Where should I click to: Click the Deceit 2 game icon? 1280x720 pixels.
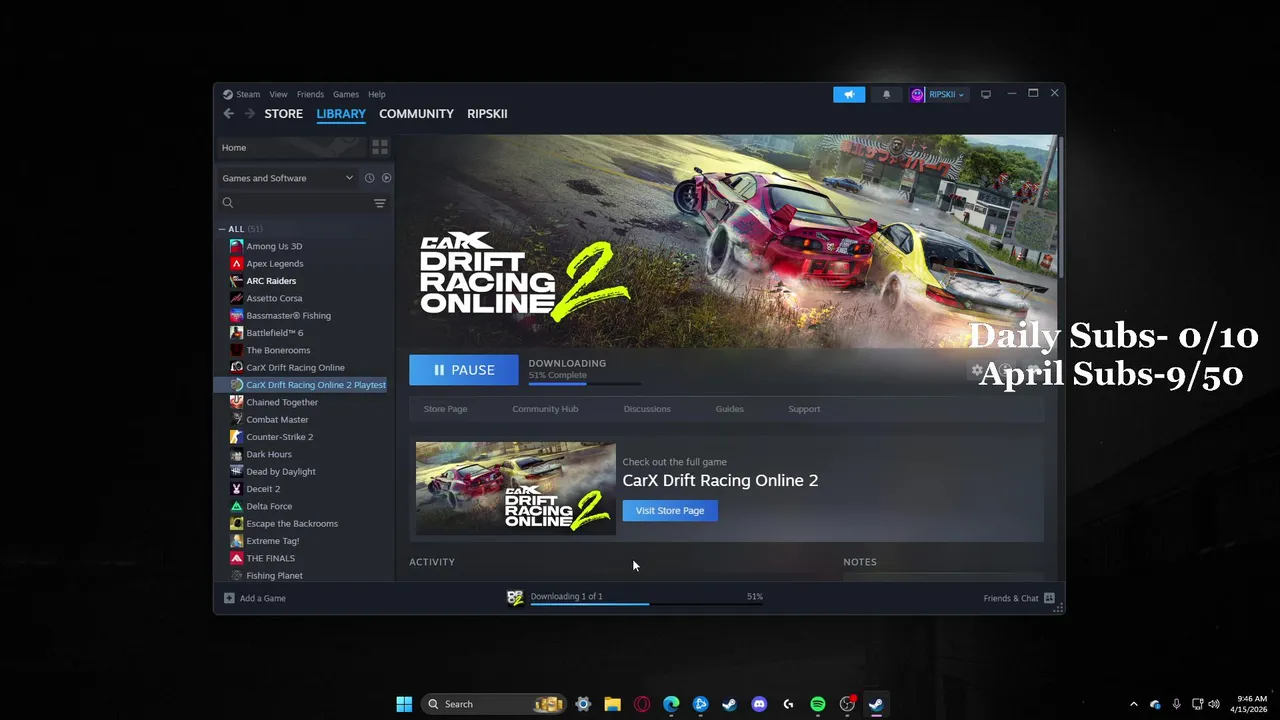(x=236, y=489)
